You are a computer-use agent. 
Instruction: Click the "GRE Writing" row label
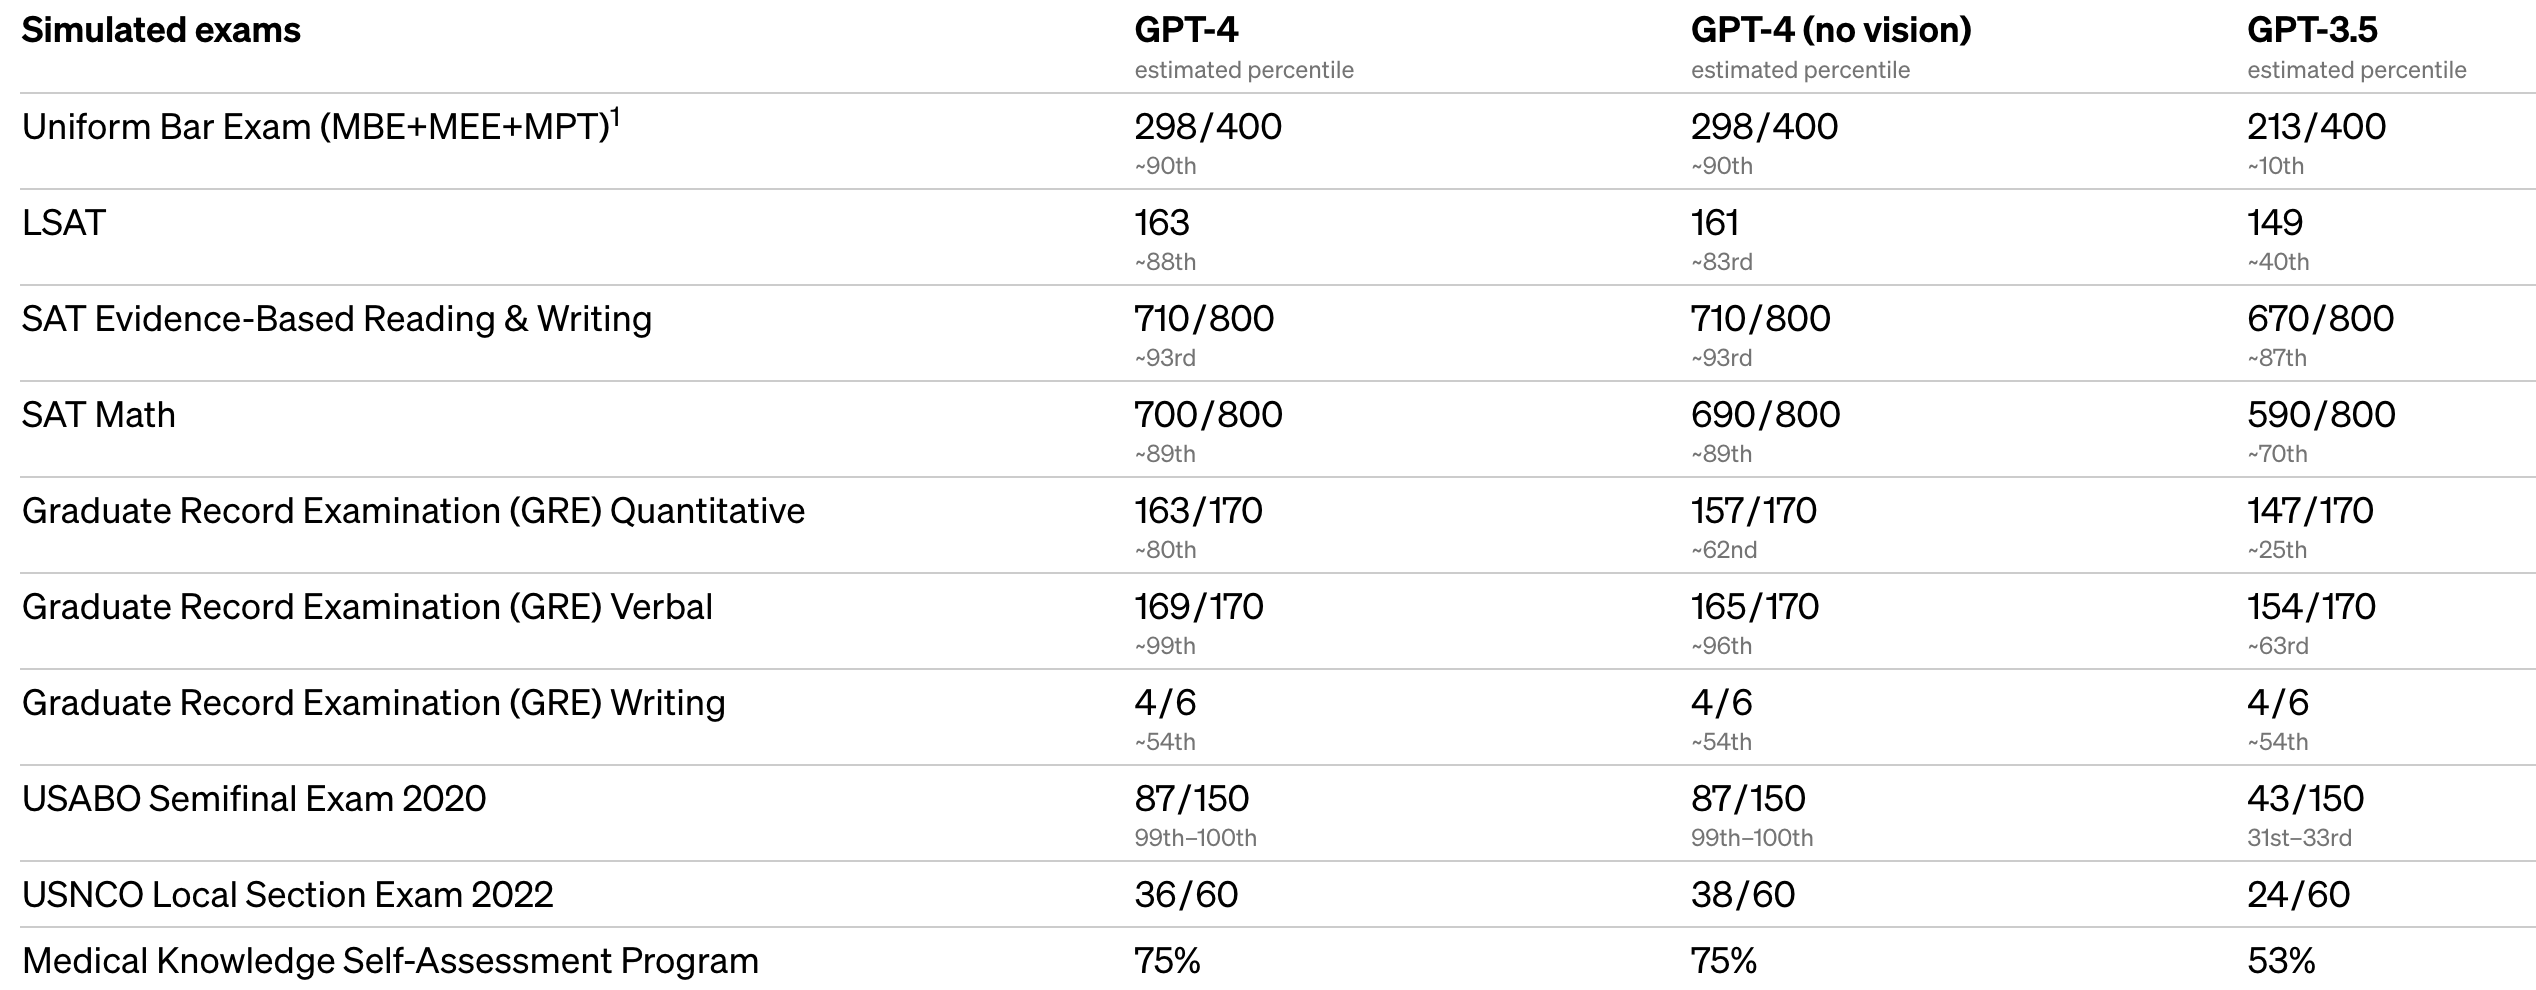pos(373,703)
